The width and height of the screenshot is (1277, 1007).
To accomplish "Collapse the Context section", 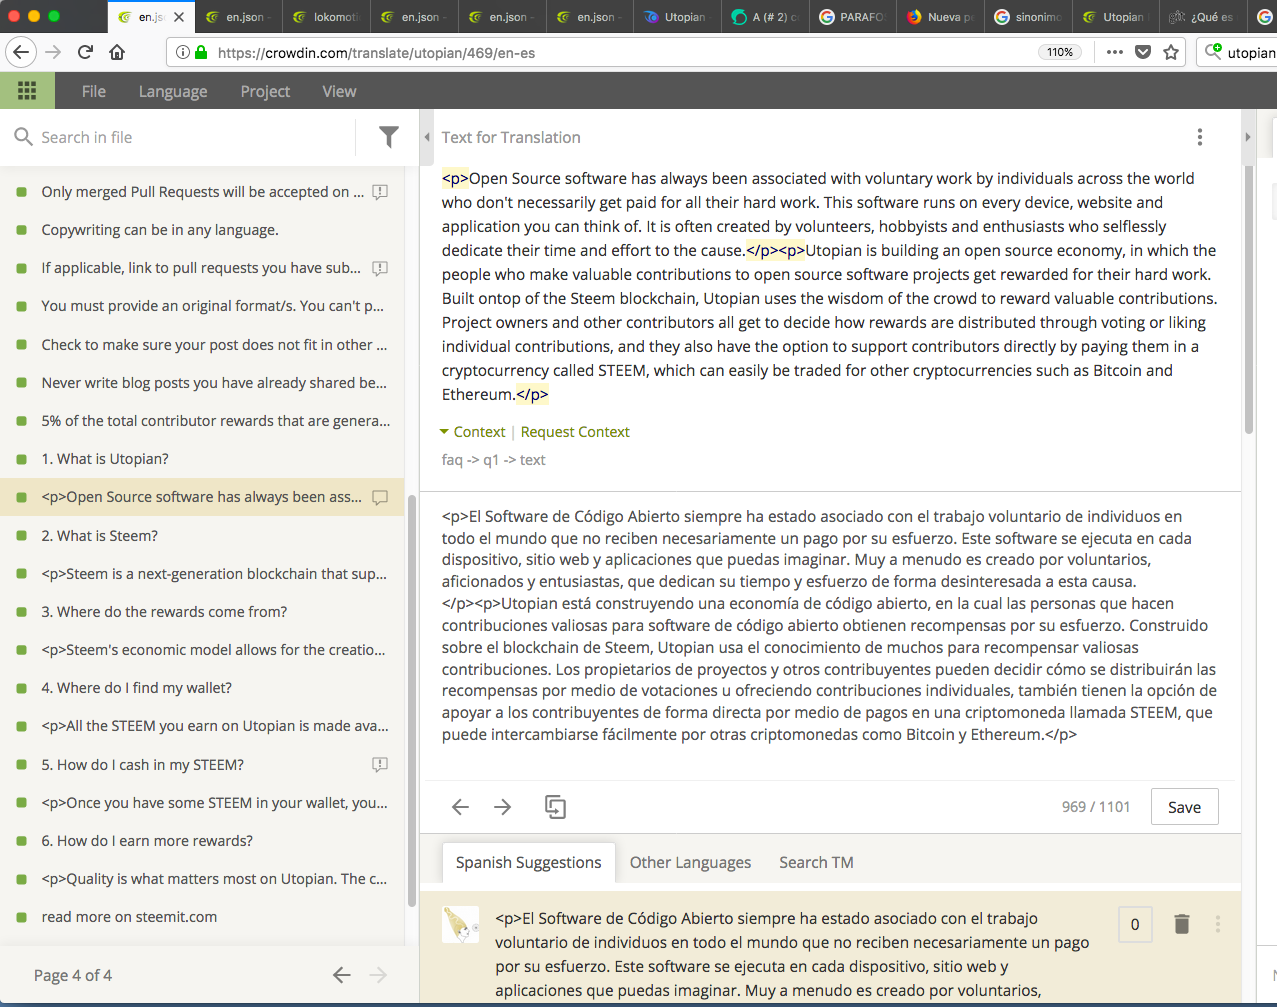I will (x=473, y=432).
